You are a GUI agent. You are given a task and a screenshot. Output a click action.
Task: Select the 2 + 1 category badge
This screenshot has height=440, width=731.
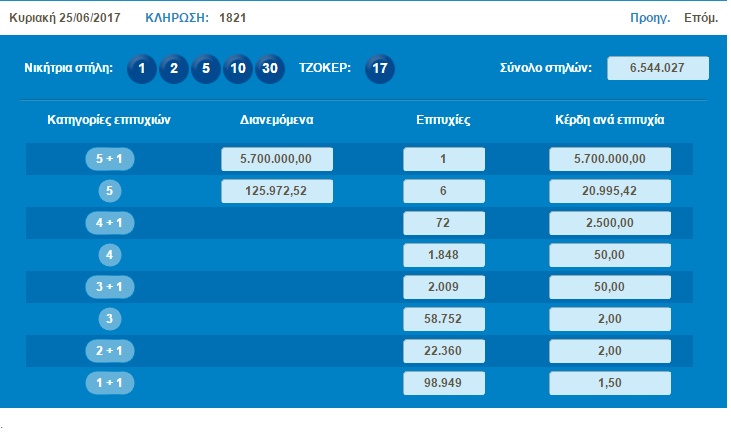click(x=112, y=352)
